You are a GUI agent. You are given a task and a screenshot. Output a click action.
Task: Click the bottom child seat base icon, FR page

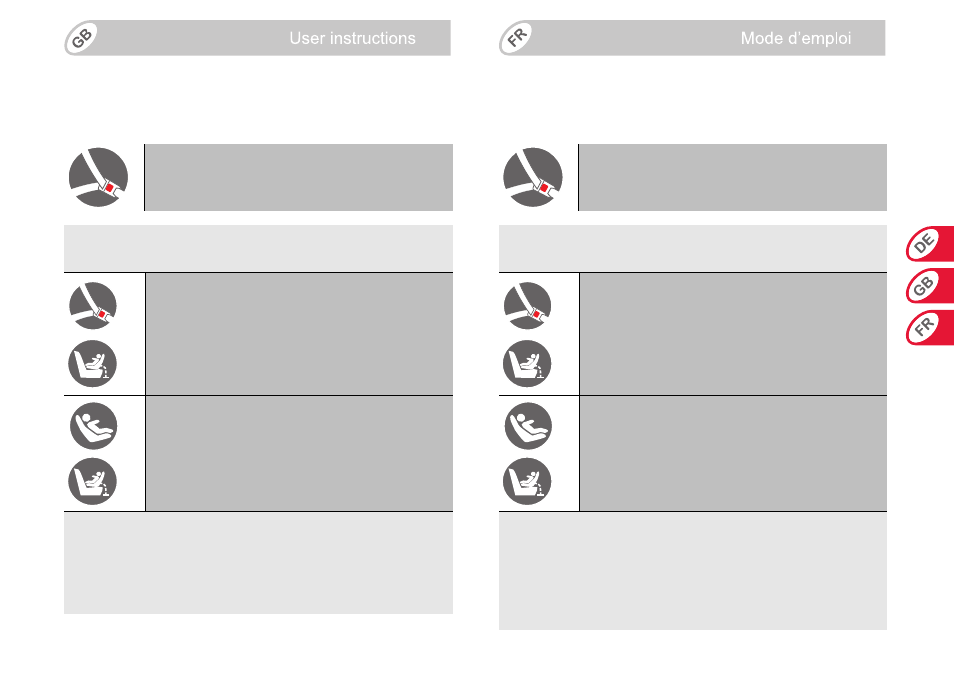(x=527, y=482)
